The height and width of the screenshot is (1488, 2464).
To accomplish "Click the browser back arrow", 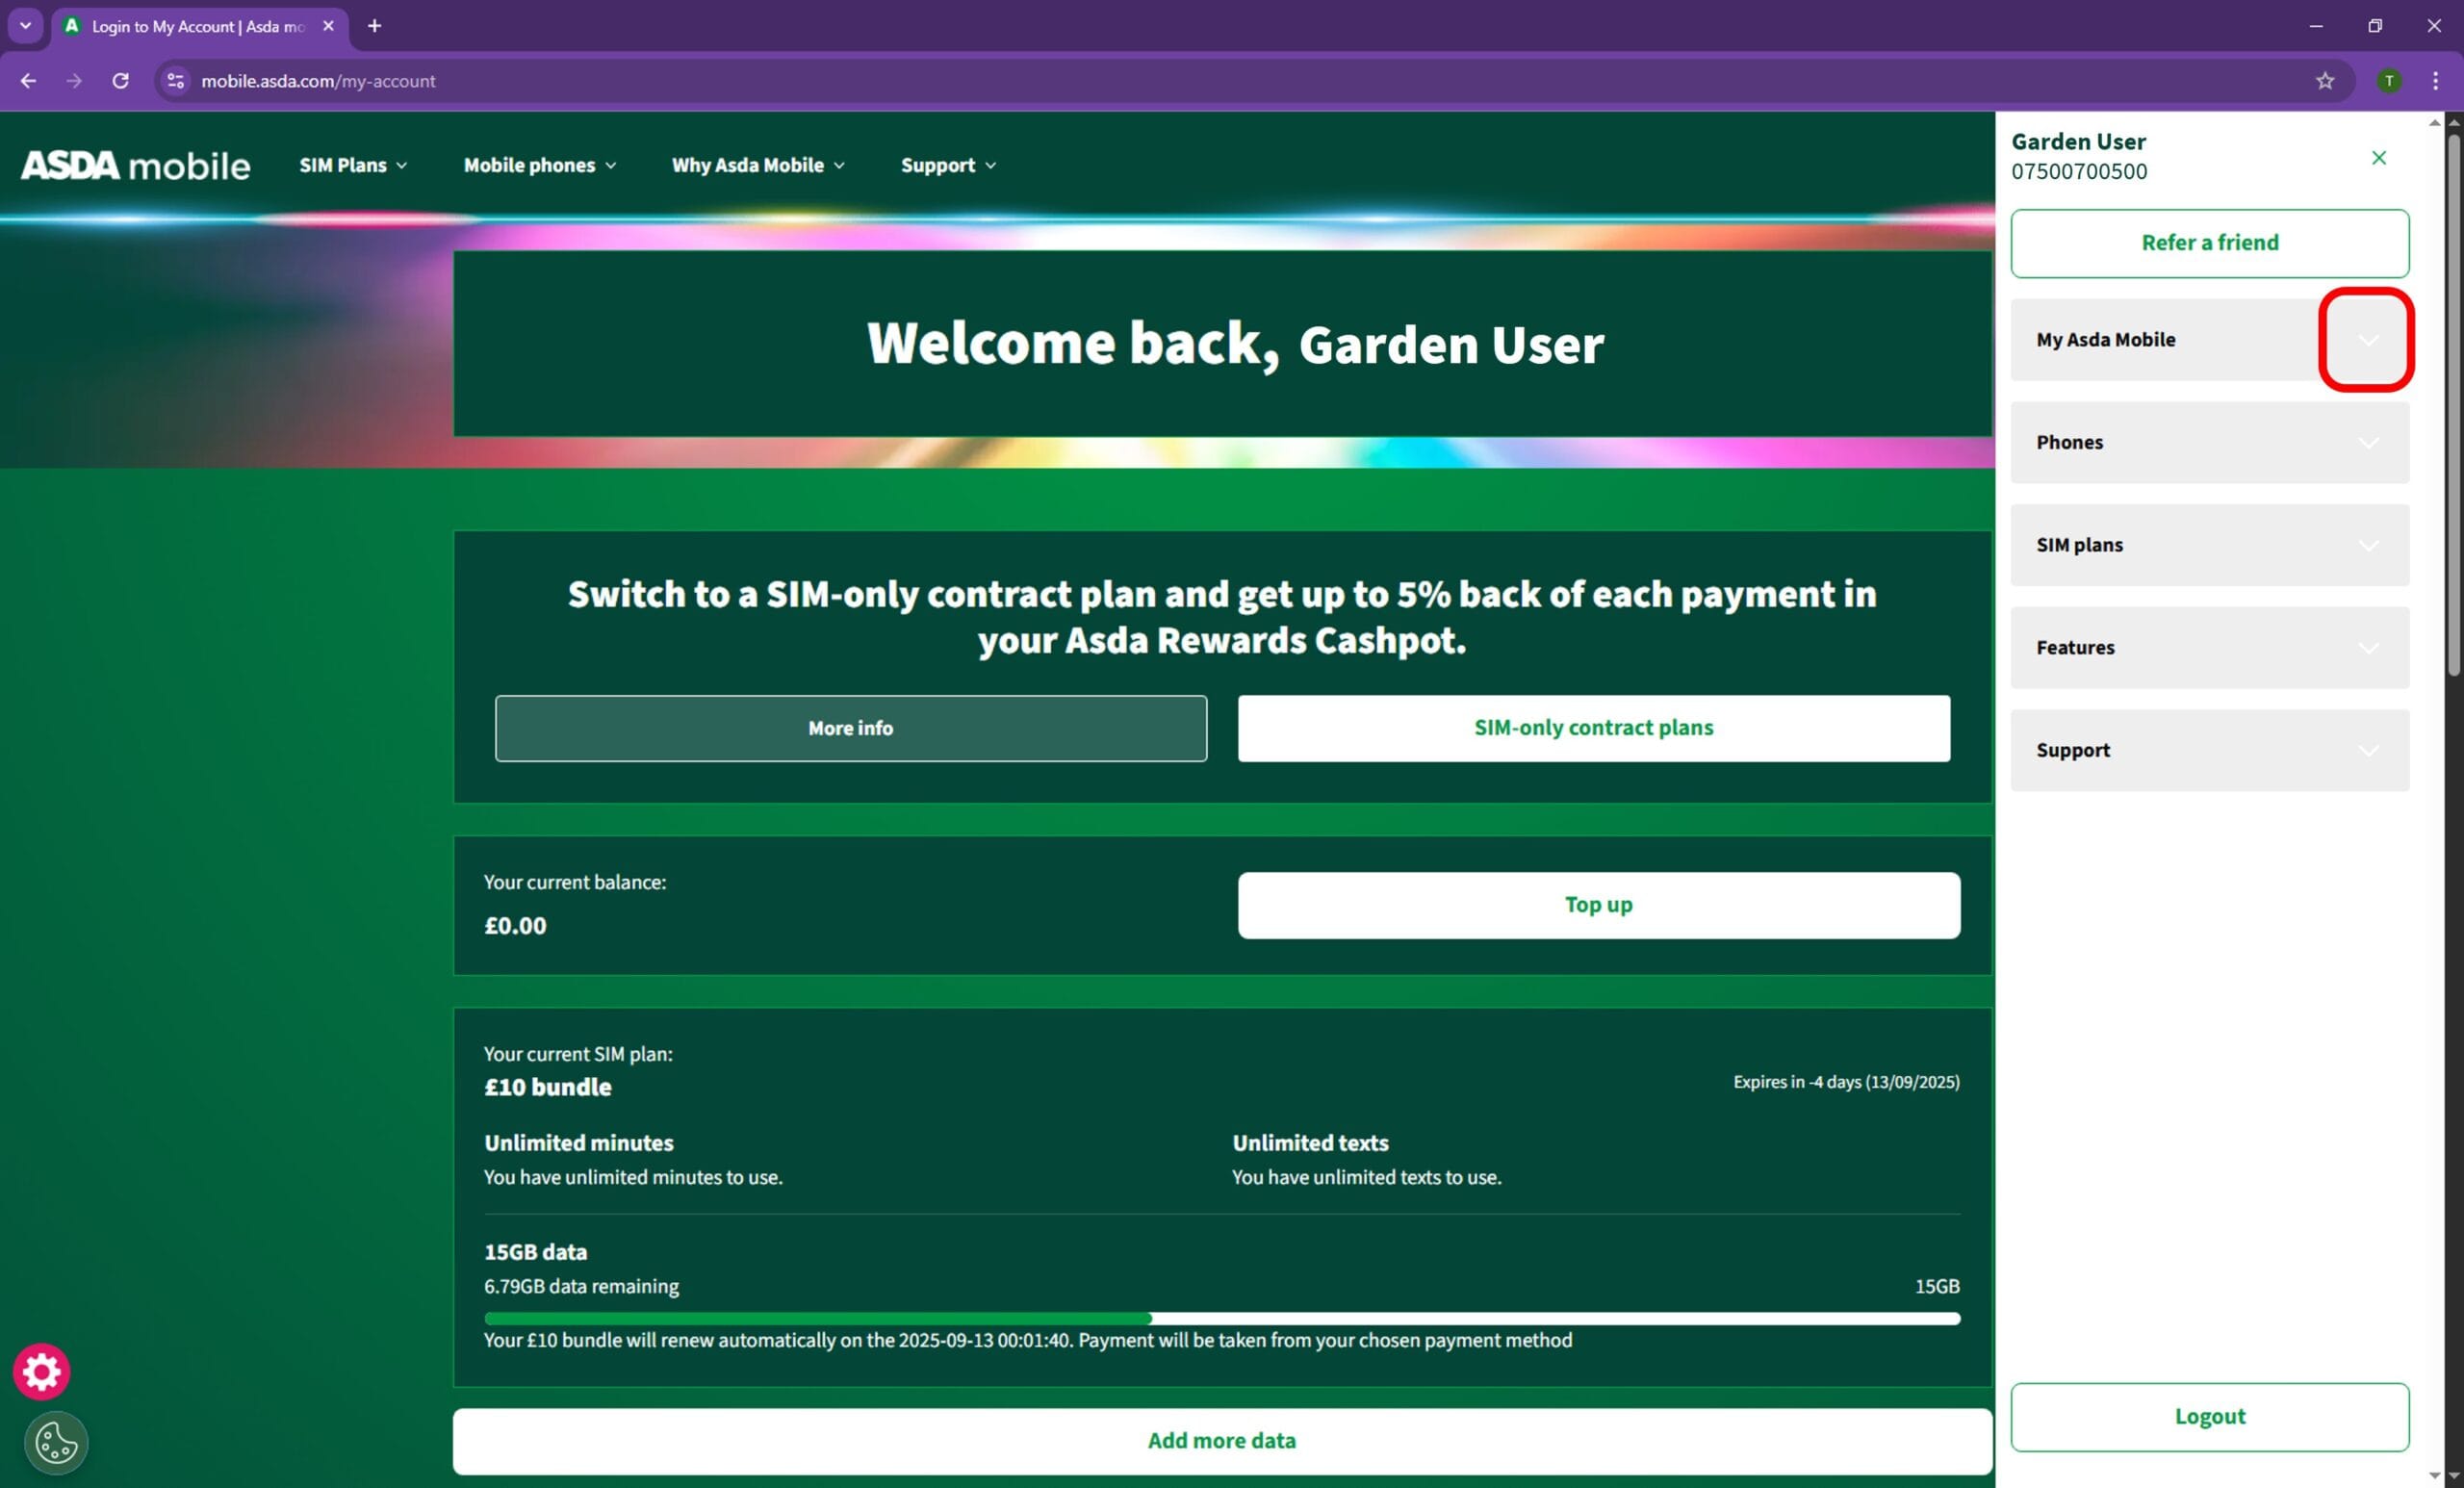I will [28, 81].
